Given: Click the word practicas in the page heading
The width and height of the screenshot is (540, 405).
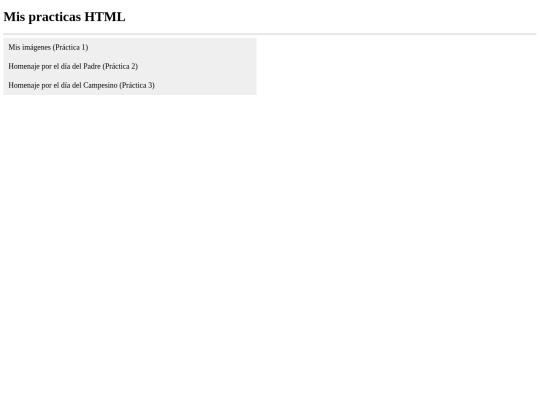Looking at the screenshot, I should coord(55,17).
